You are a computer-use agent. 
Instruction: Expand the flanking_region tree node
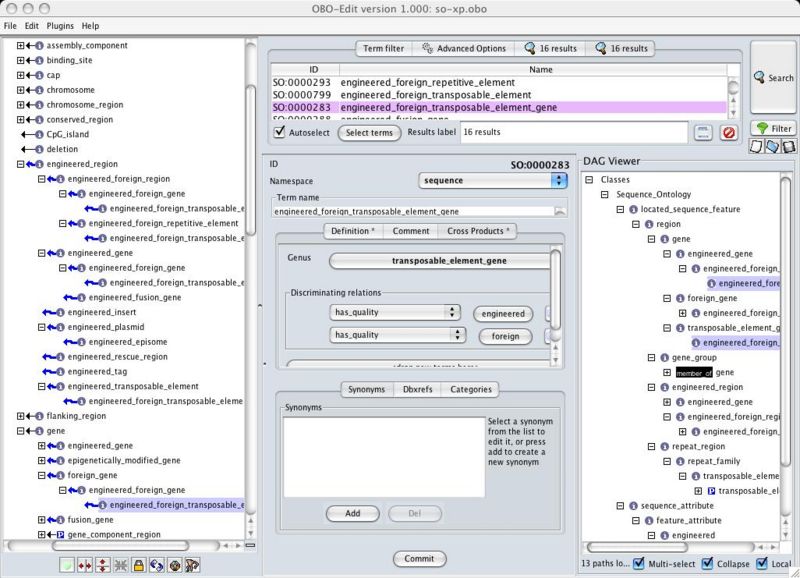pyautogui.click(x=20, y=416)
